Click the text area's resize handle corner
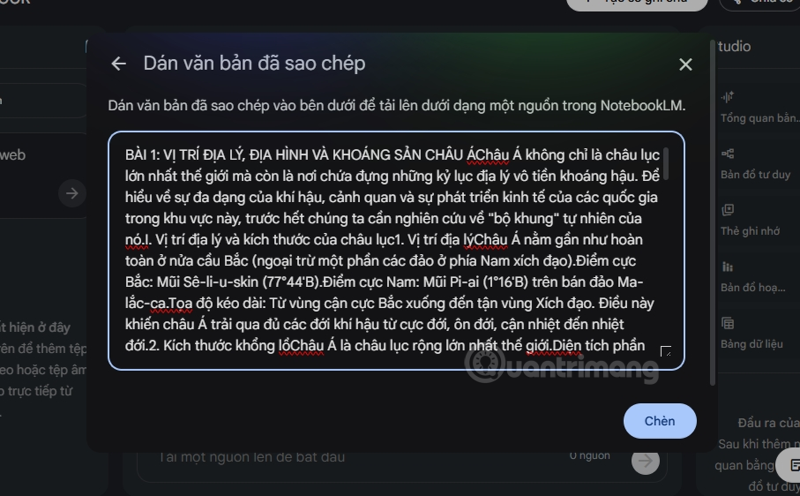The height and width of the screenshot is (496, 800). [665, 351]
